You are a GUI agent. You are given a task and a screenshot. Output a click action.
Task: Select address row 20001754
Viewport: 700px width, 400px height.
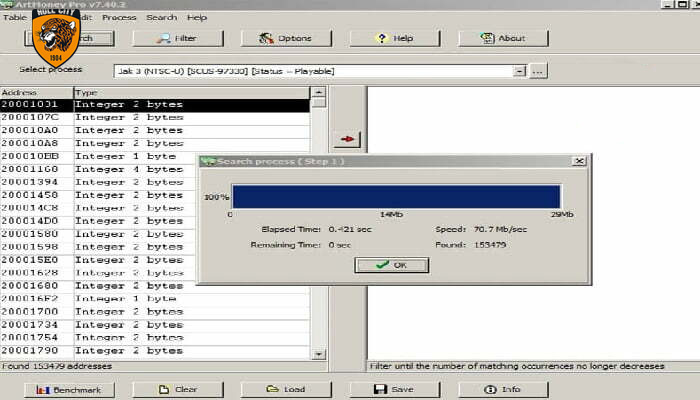(x=154, y=338)
